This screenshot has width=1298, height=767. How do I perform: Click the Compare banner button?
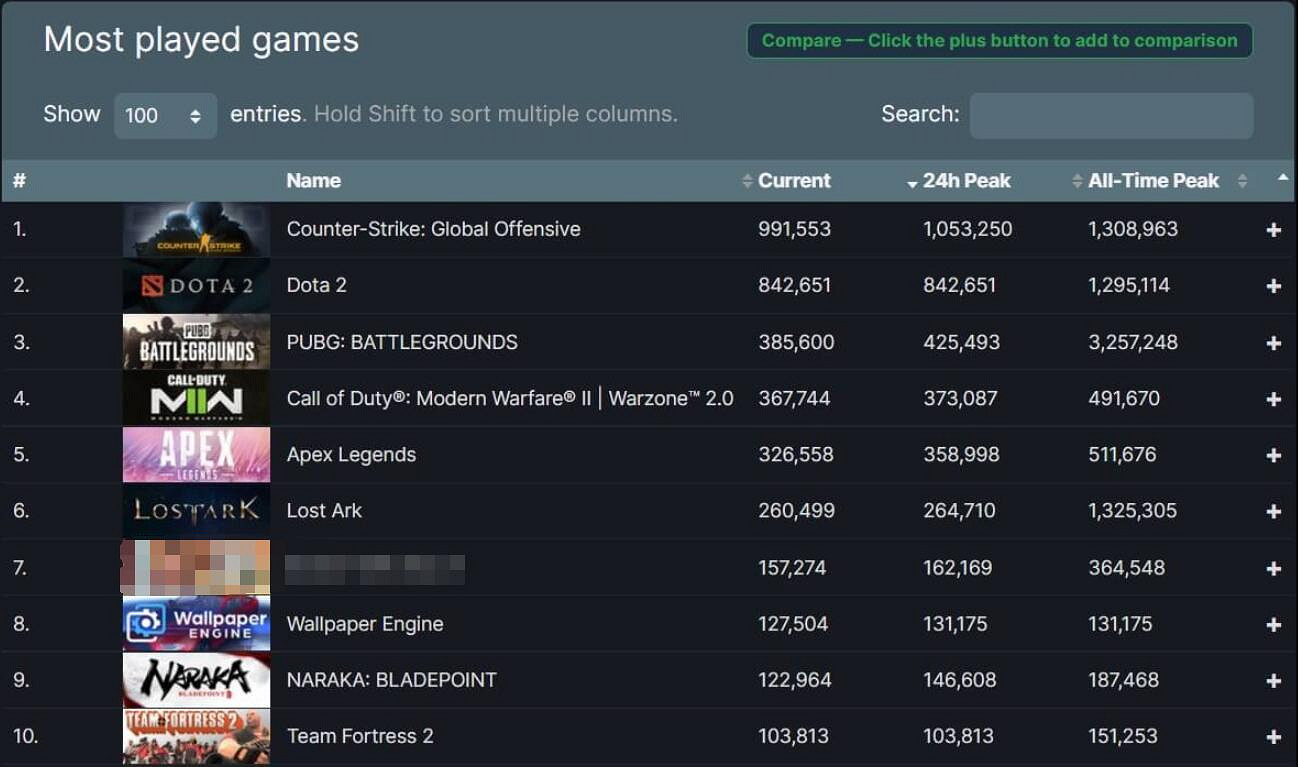(x=1000, y=40)
